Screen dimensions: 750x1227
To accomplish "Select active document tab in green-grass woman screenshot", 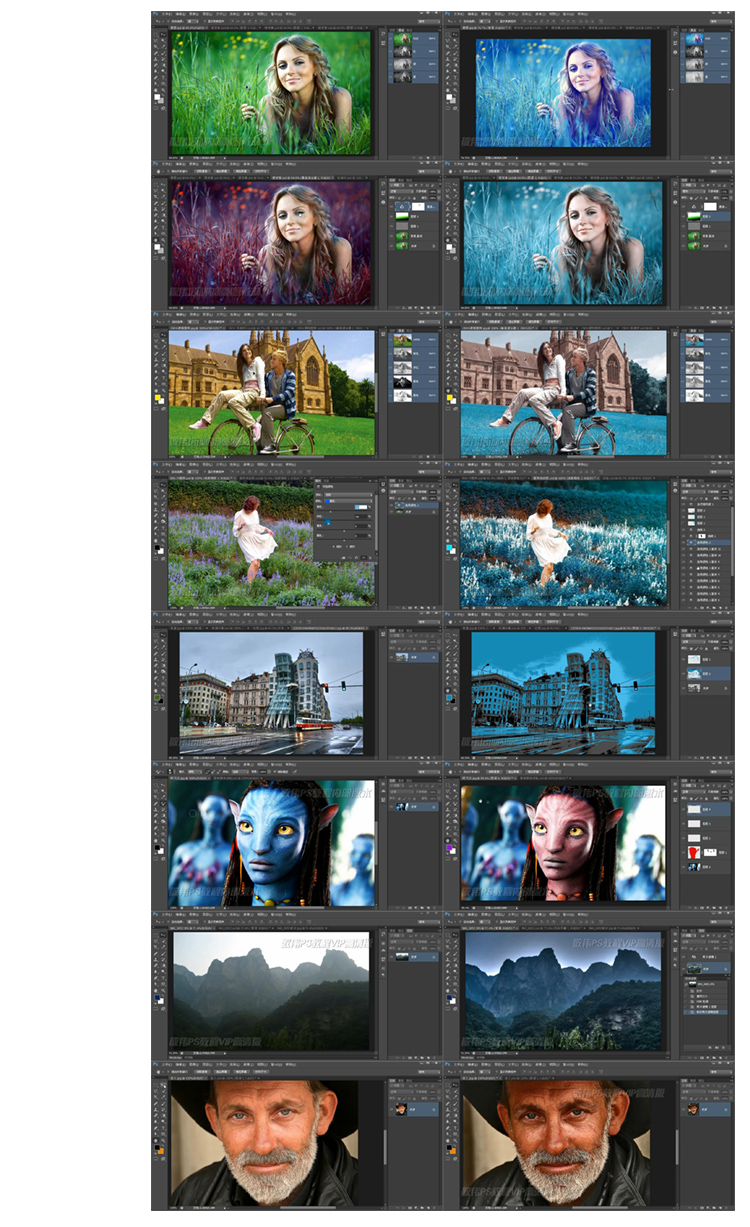I will coord(188,28).
